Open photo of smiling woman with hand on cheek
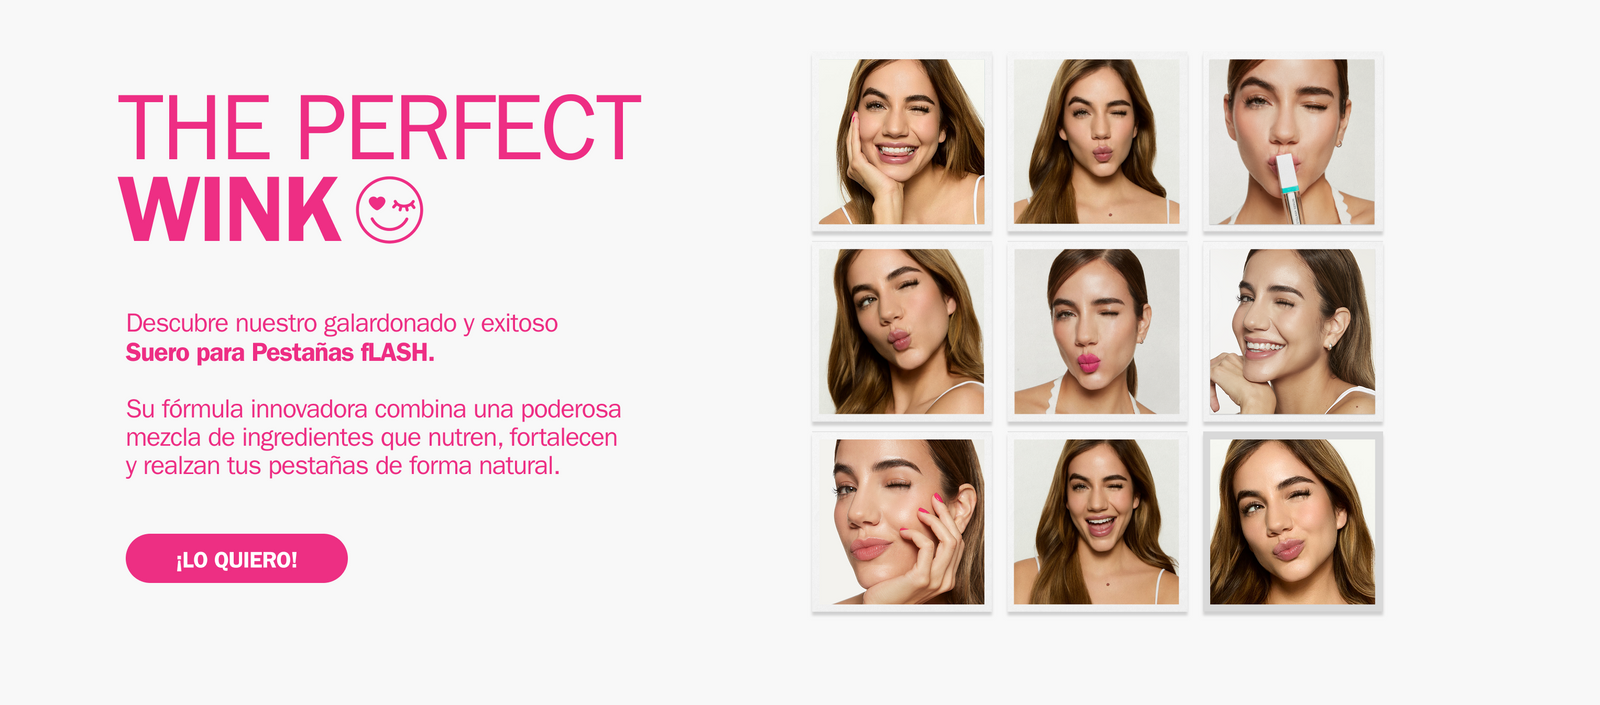 (902, 142)
